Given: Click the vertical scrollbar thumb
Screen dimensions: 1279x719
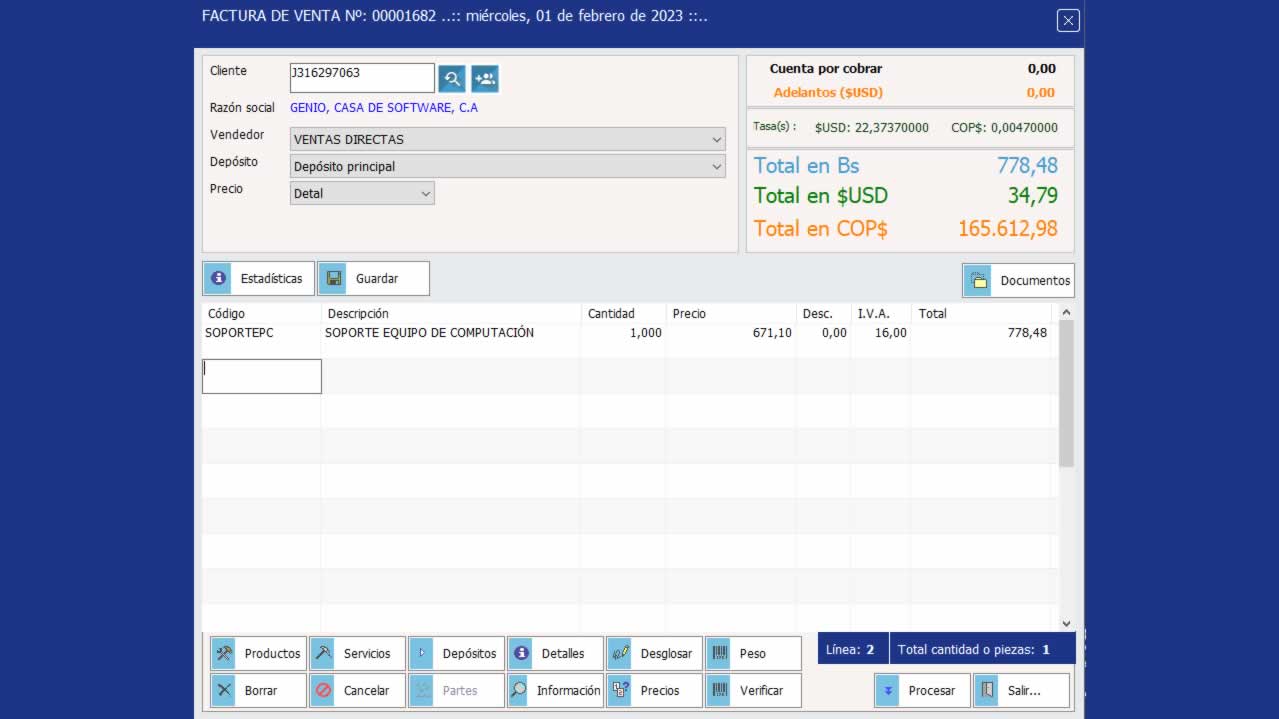Looking at the screenshot, I should (1066, 395).
